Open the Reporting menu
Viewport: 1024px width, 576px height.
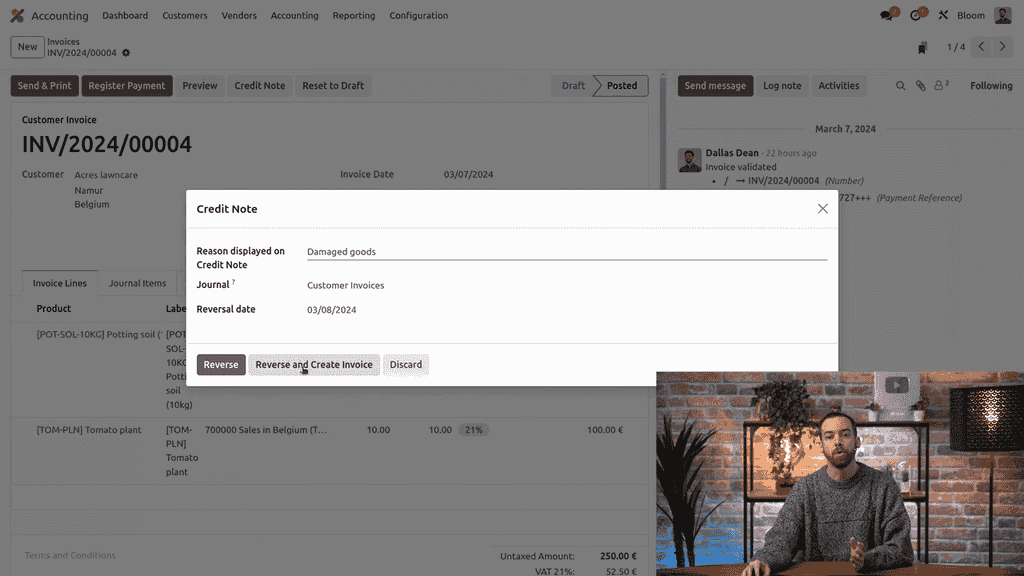[353, 15]
